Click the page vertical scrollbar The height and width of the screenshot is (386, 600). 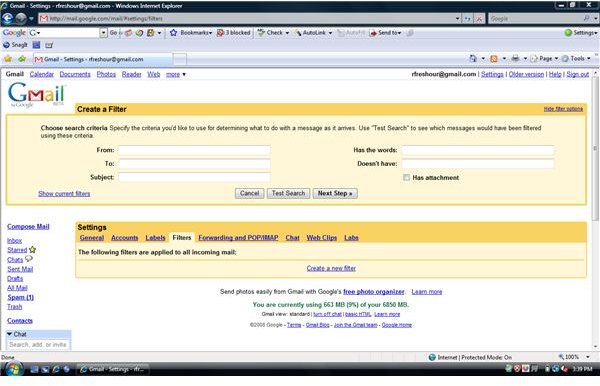click(x=595, y=148)
